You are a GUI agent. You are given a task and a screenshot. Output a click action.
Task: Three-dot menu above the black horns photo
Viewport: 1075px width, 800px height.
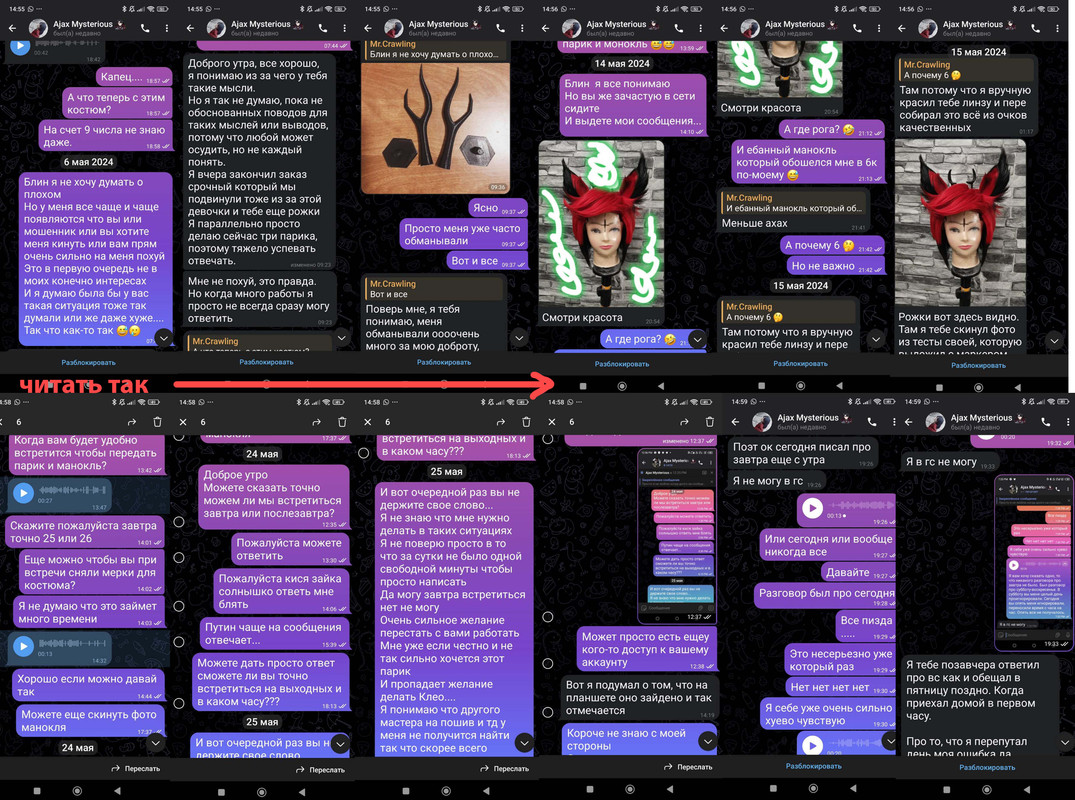tap(522, 28)
